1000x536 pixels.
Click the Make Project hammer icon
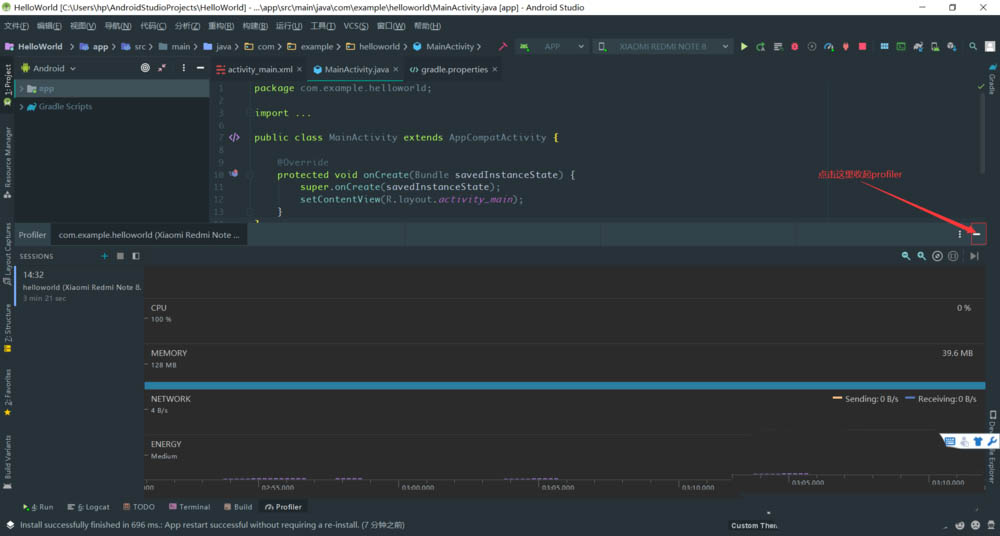tap(503, 47)
